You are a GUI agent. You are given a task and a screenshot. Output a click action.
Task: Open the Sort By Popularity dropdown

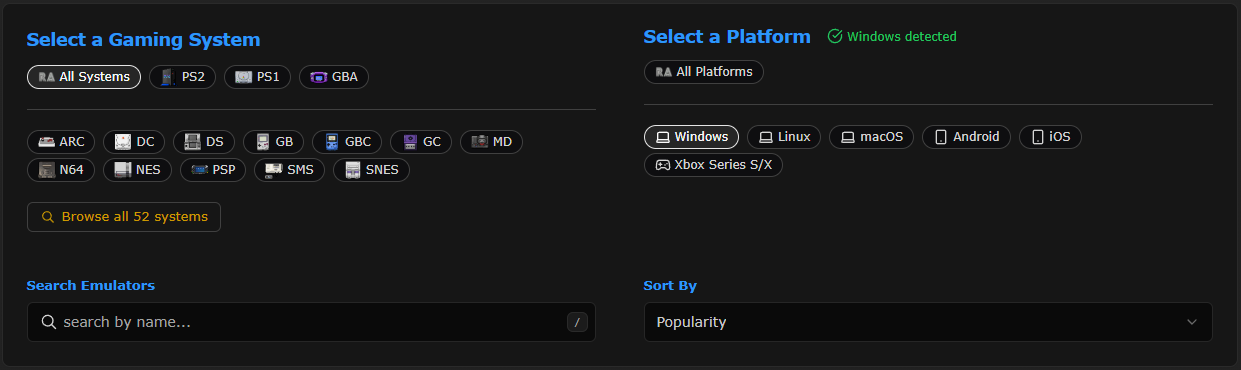928,322
